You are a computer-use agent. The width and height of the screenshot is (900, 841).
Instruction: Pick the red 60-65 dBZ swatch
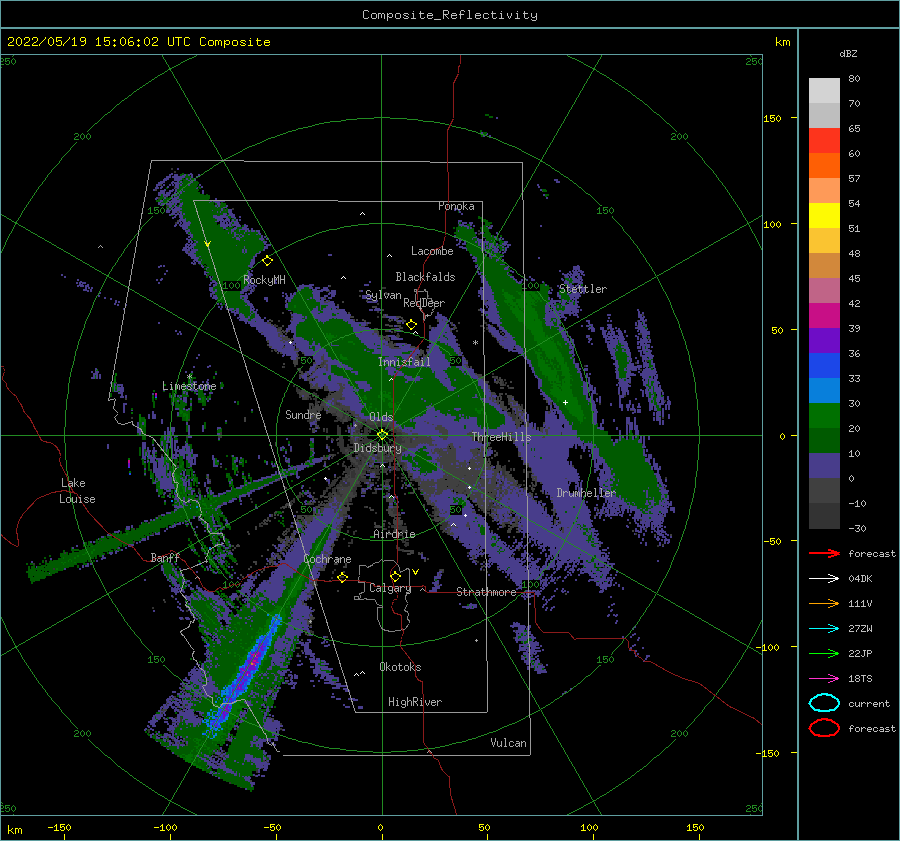point(824,141)
